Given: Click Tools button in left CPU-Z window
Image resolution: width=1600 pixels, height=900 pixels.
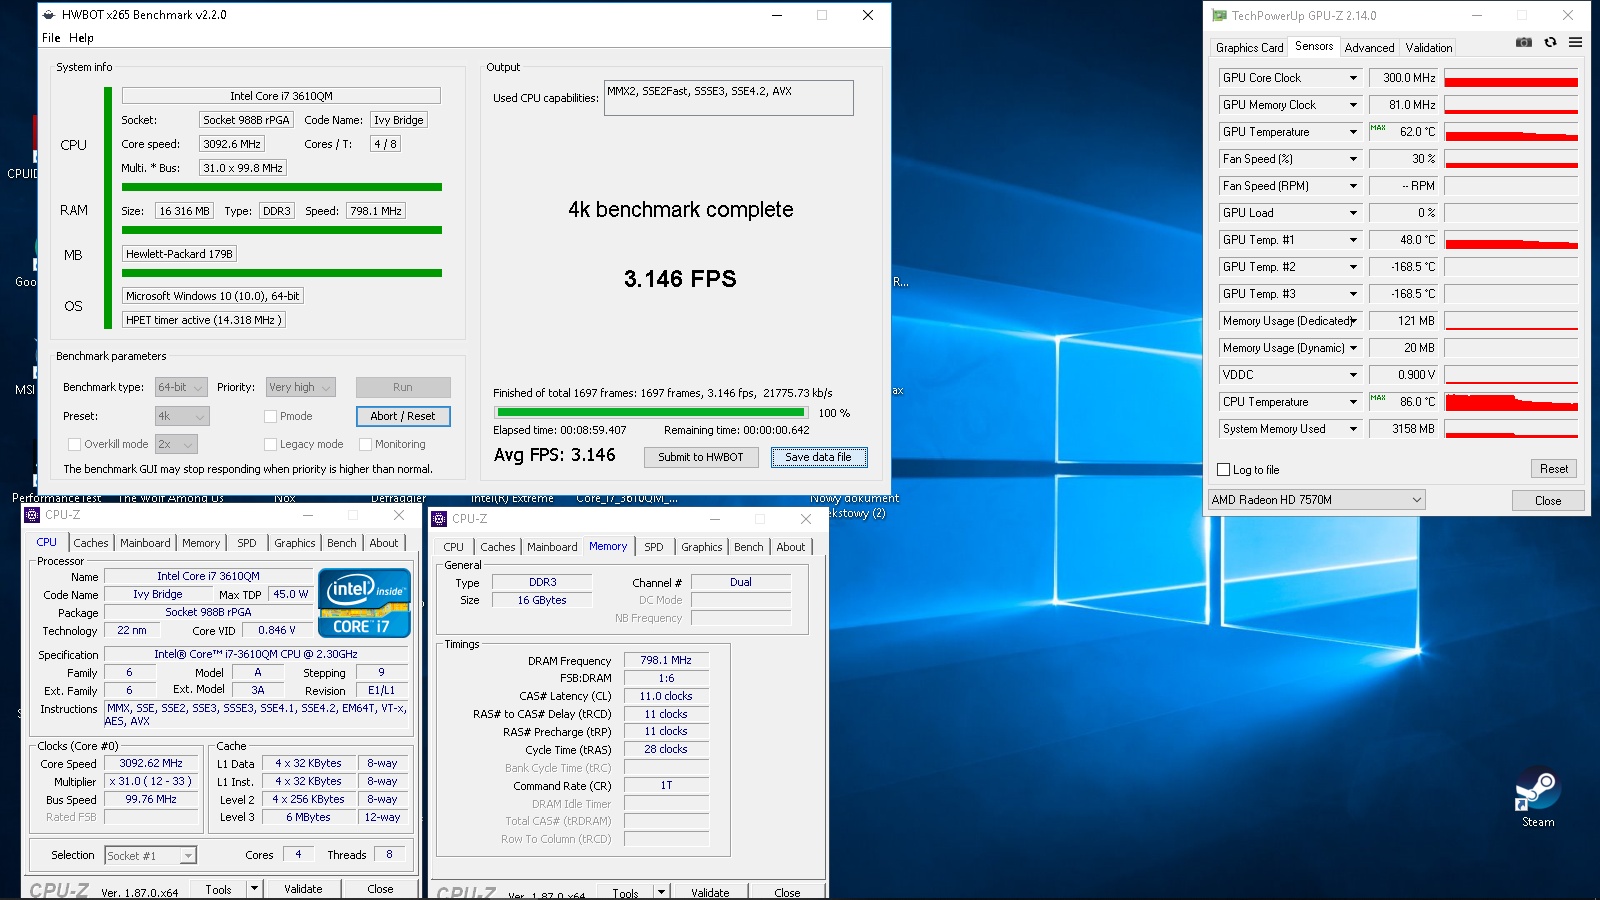Looking at the screenshot, I should click(218, 889).
